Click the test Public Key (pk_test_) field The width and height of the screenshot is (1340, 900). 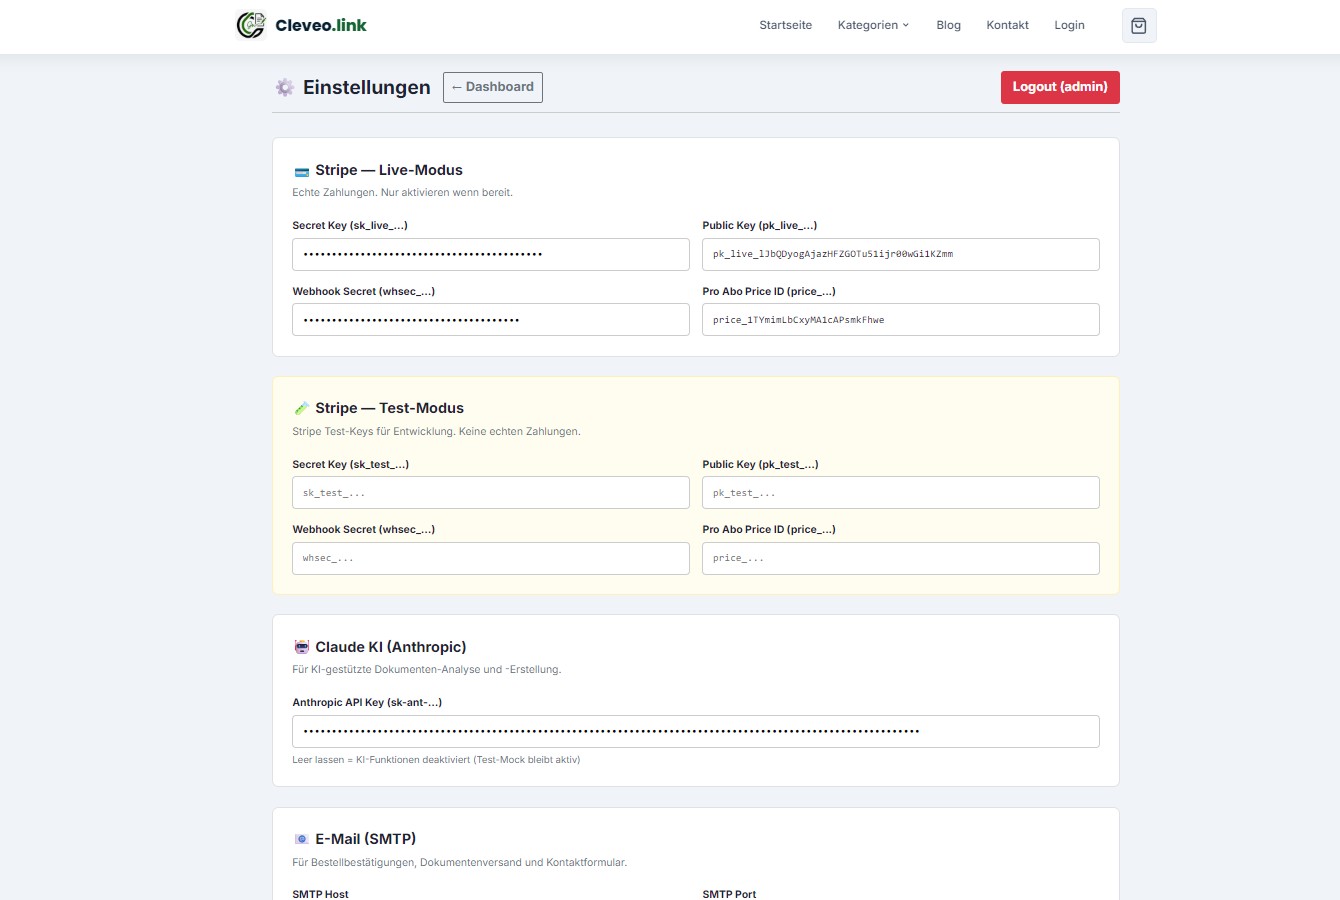click(901, 493)
